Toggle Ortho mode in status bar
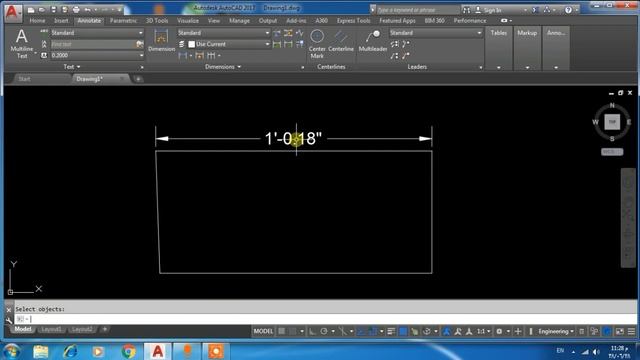640x360 pixels. (312, 331)
